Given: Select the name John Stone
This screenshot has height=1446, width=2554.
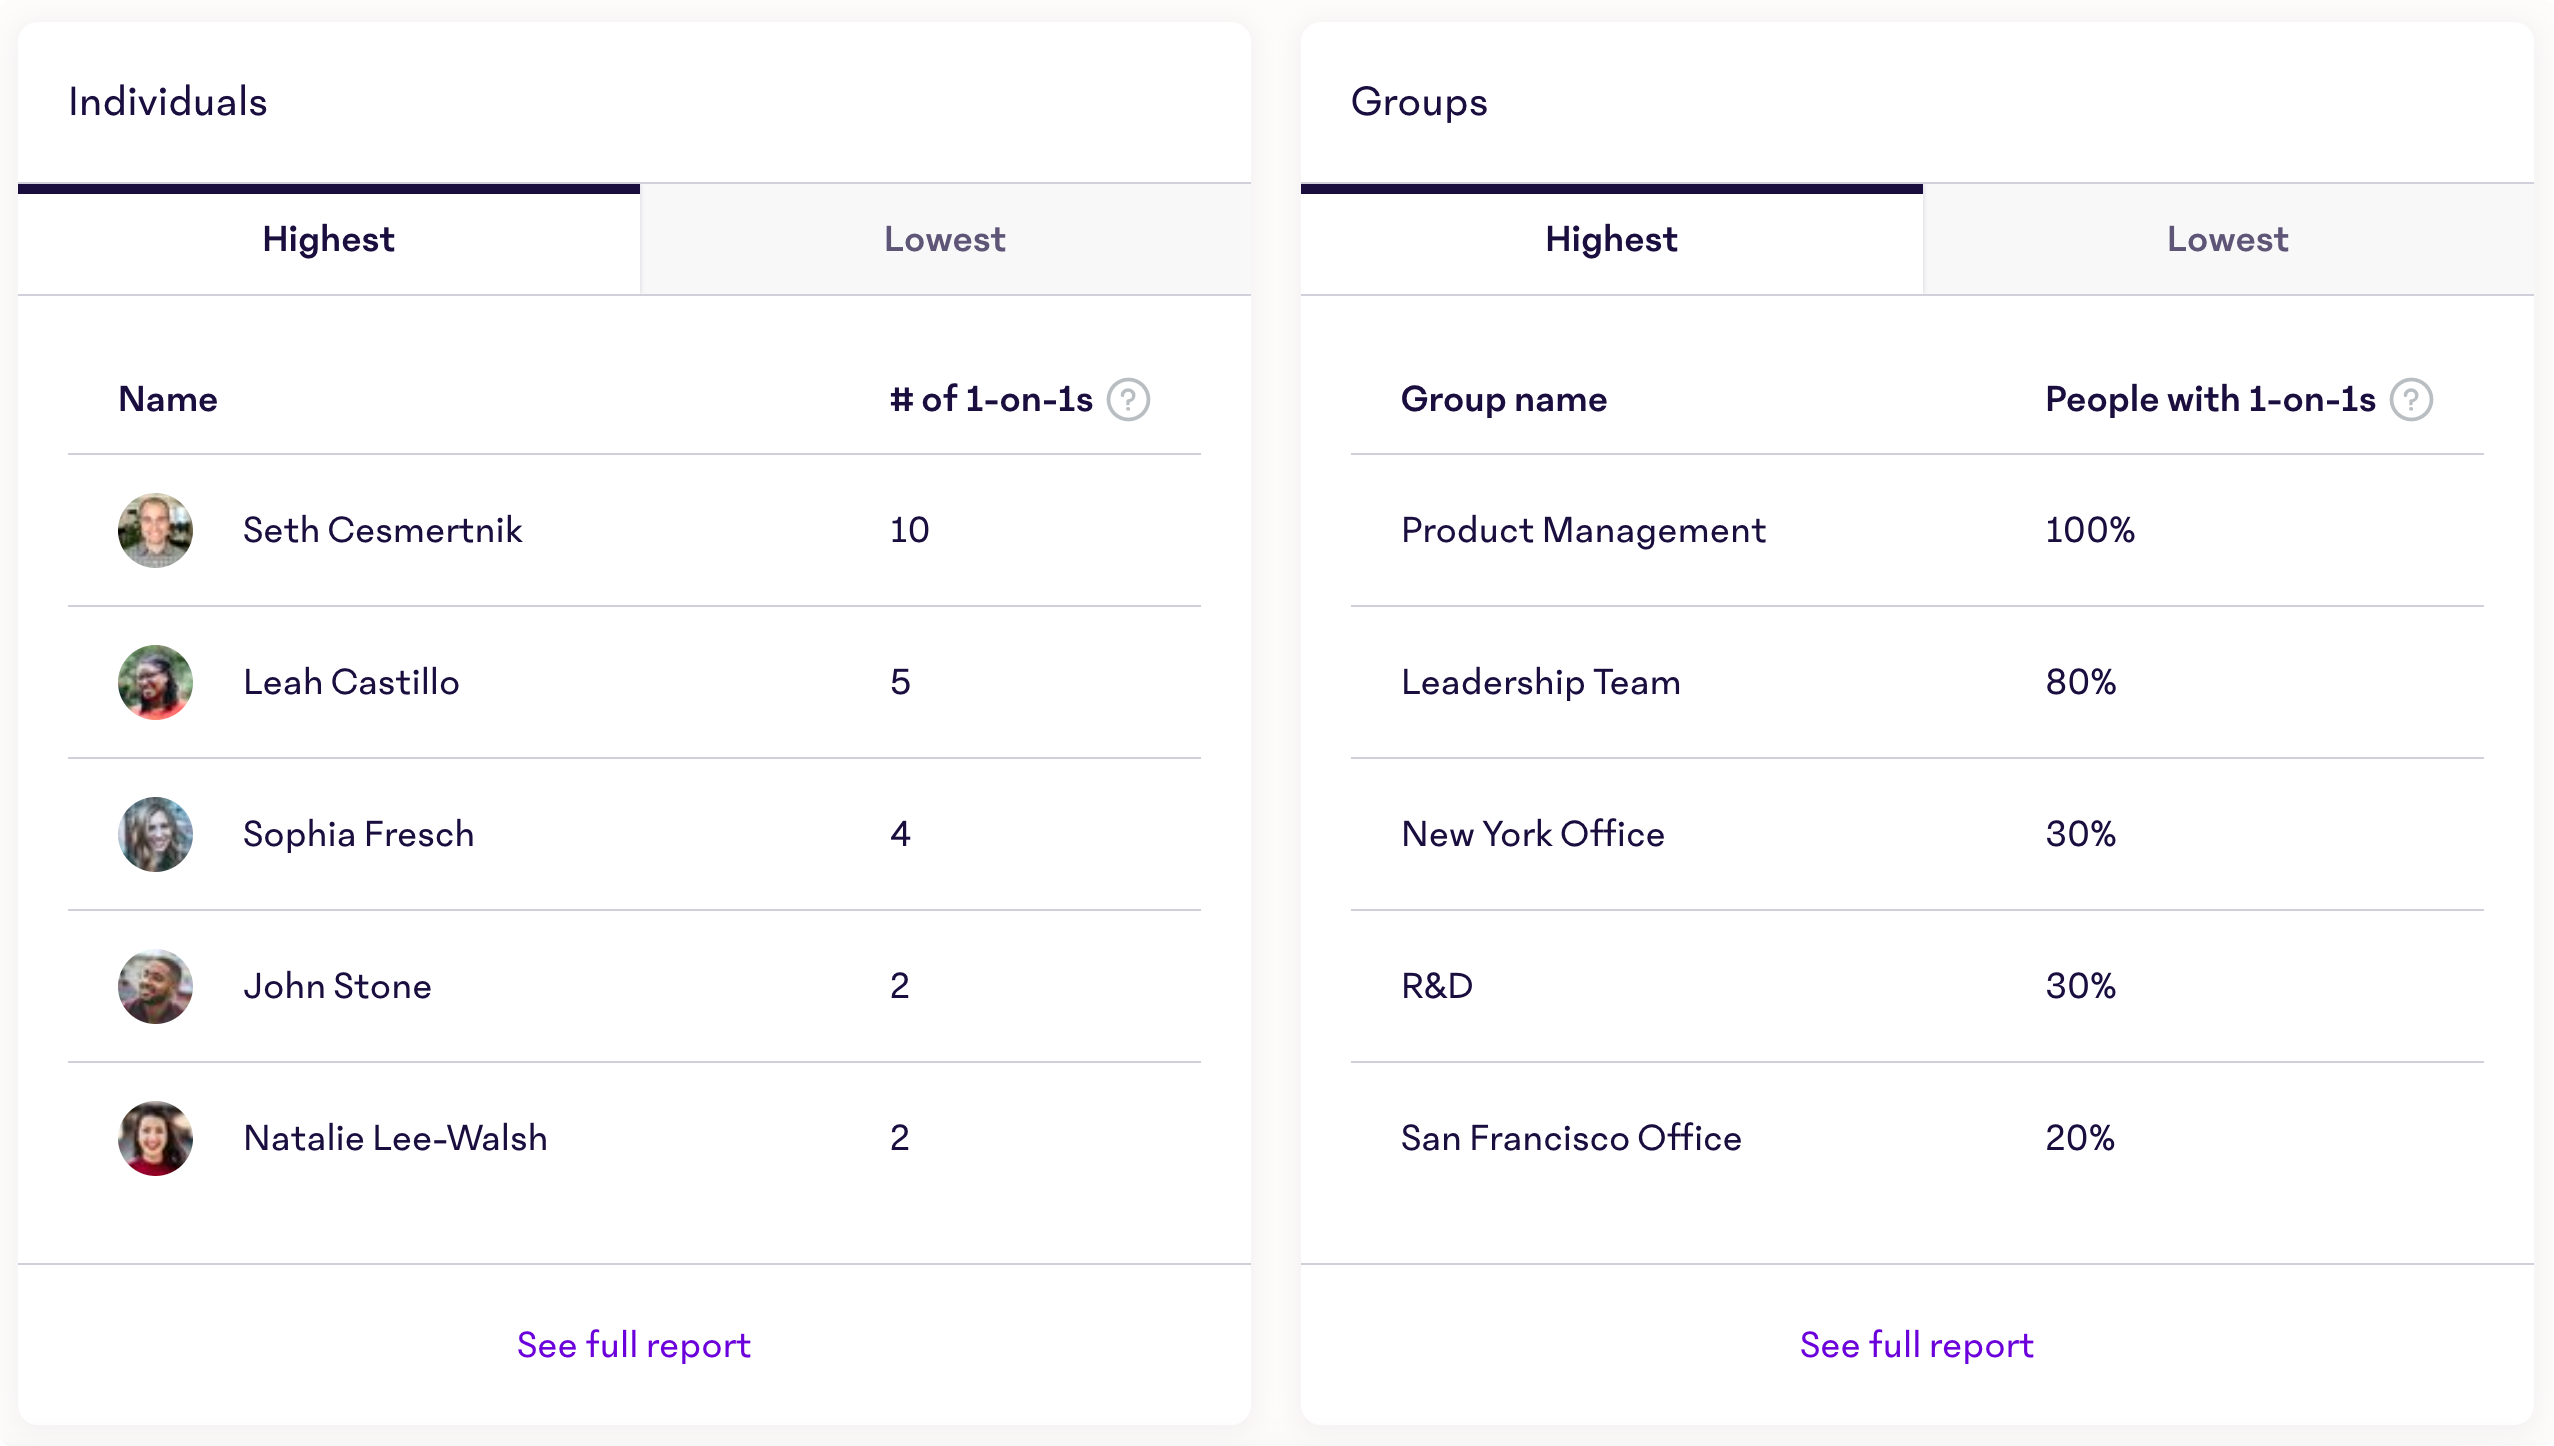Looking at the screenshot, I should coord(337,986).
